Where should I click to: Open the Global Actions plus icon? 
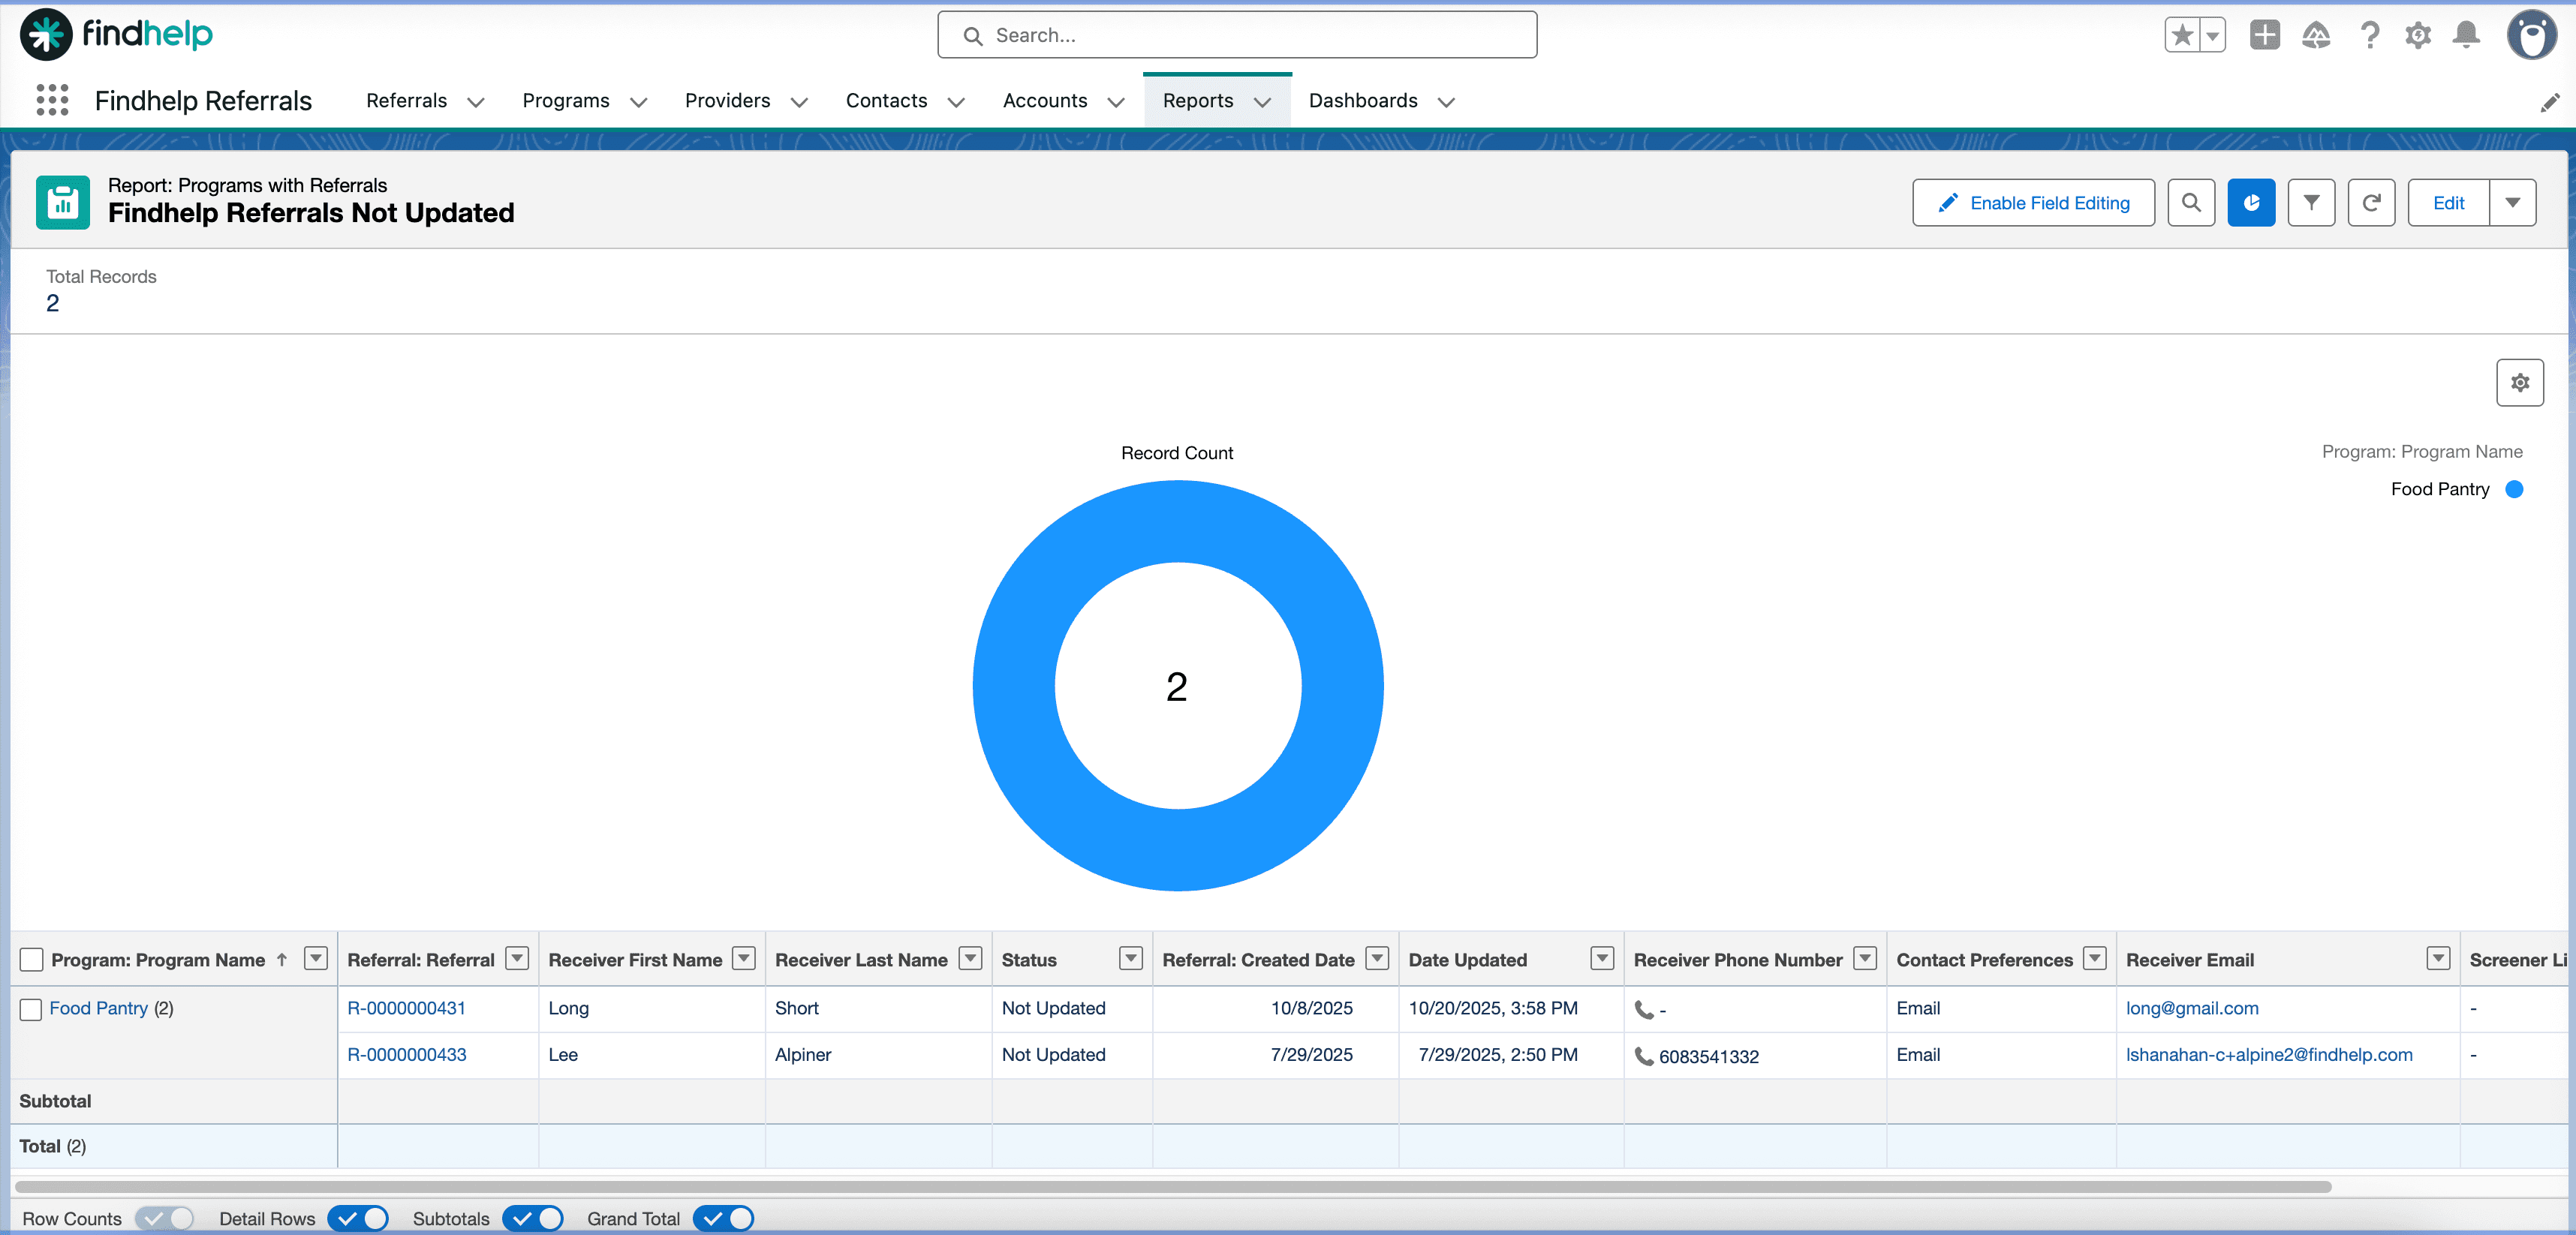[x=2264, y=35]
